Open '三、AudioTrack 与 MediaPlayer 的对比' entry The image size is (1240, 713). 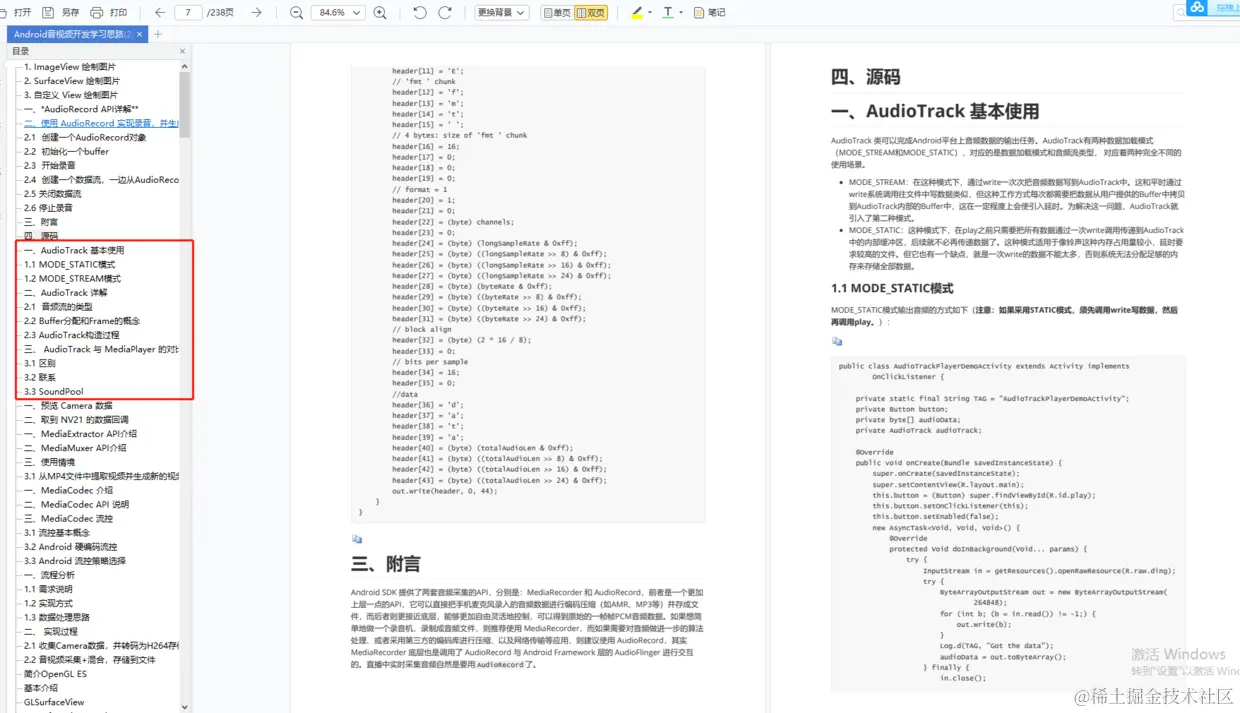click(x=101, y=349)
